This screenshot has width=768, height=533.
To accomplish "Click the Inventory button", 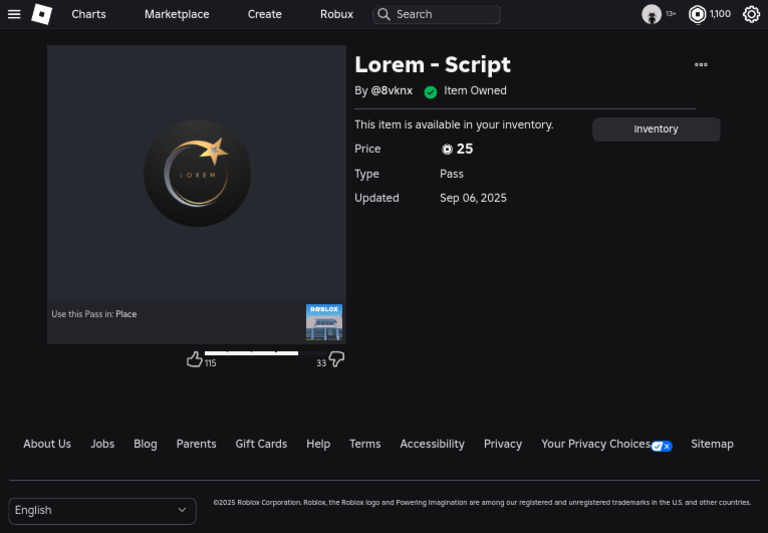I will (656, 129).
